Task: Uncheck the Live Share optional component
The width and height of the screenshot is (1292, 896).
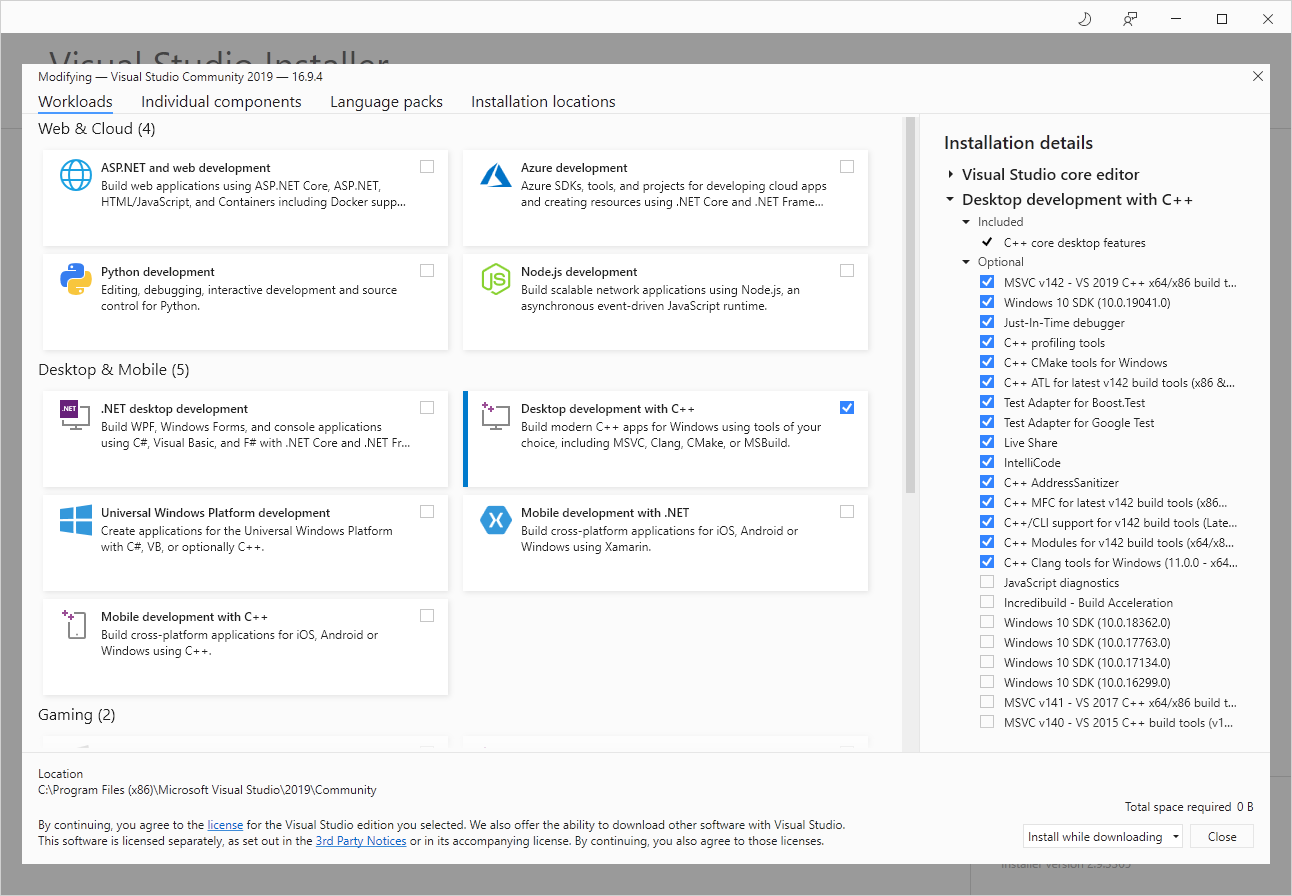Action: pos(987,442)
